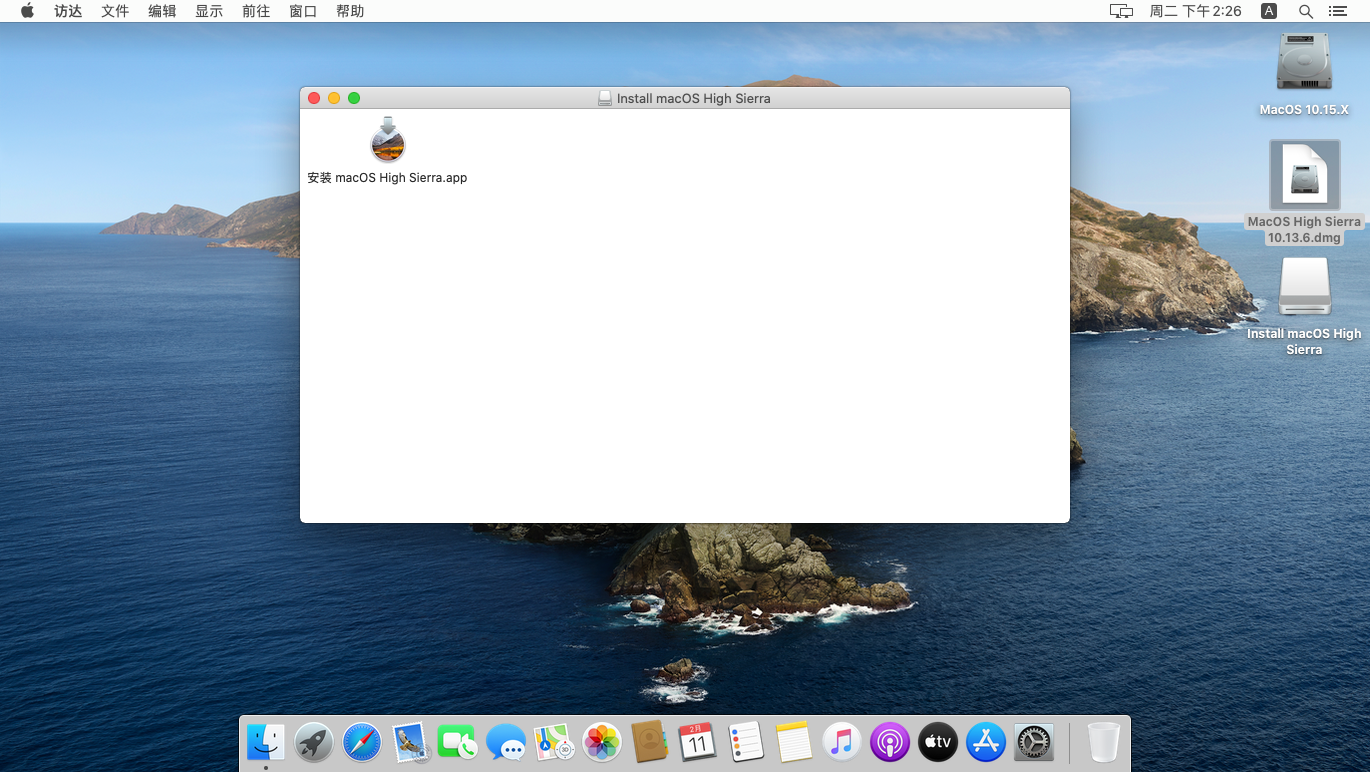Launch Launchpad from the Dock
This screenshot has width=1370, height=772.
point(313,742)
